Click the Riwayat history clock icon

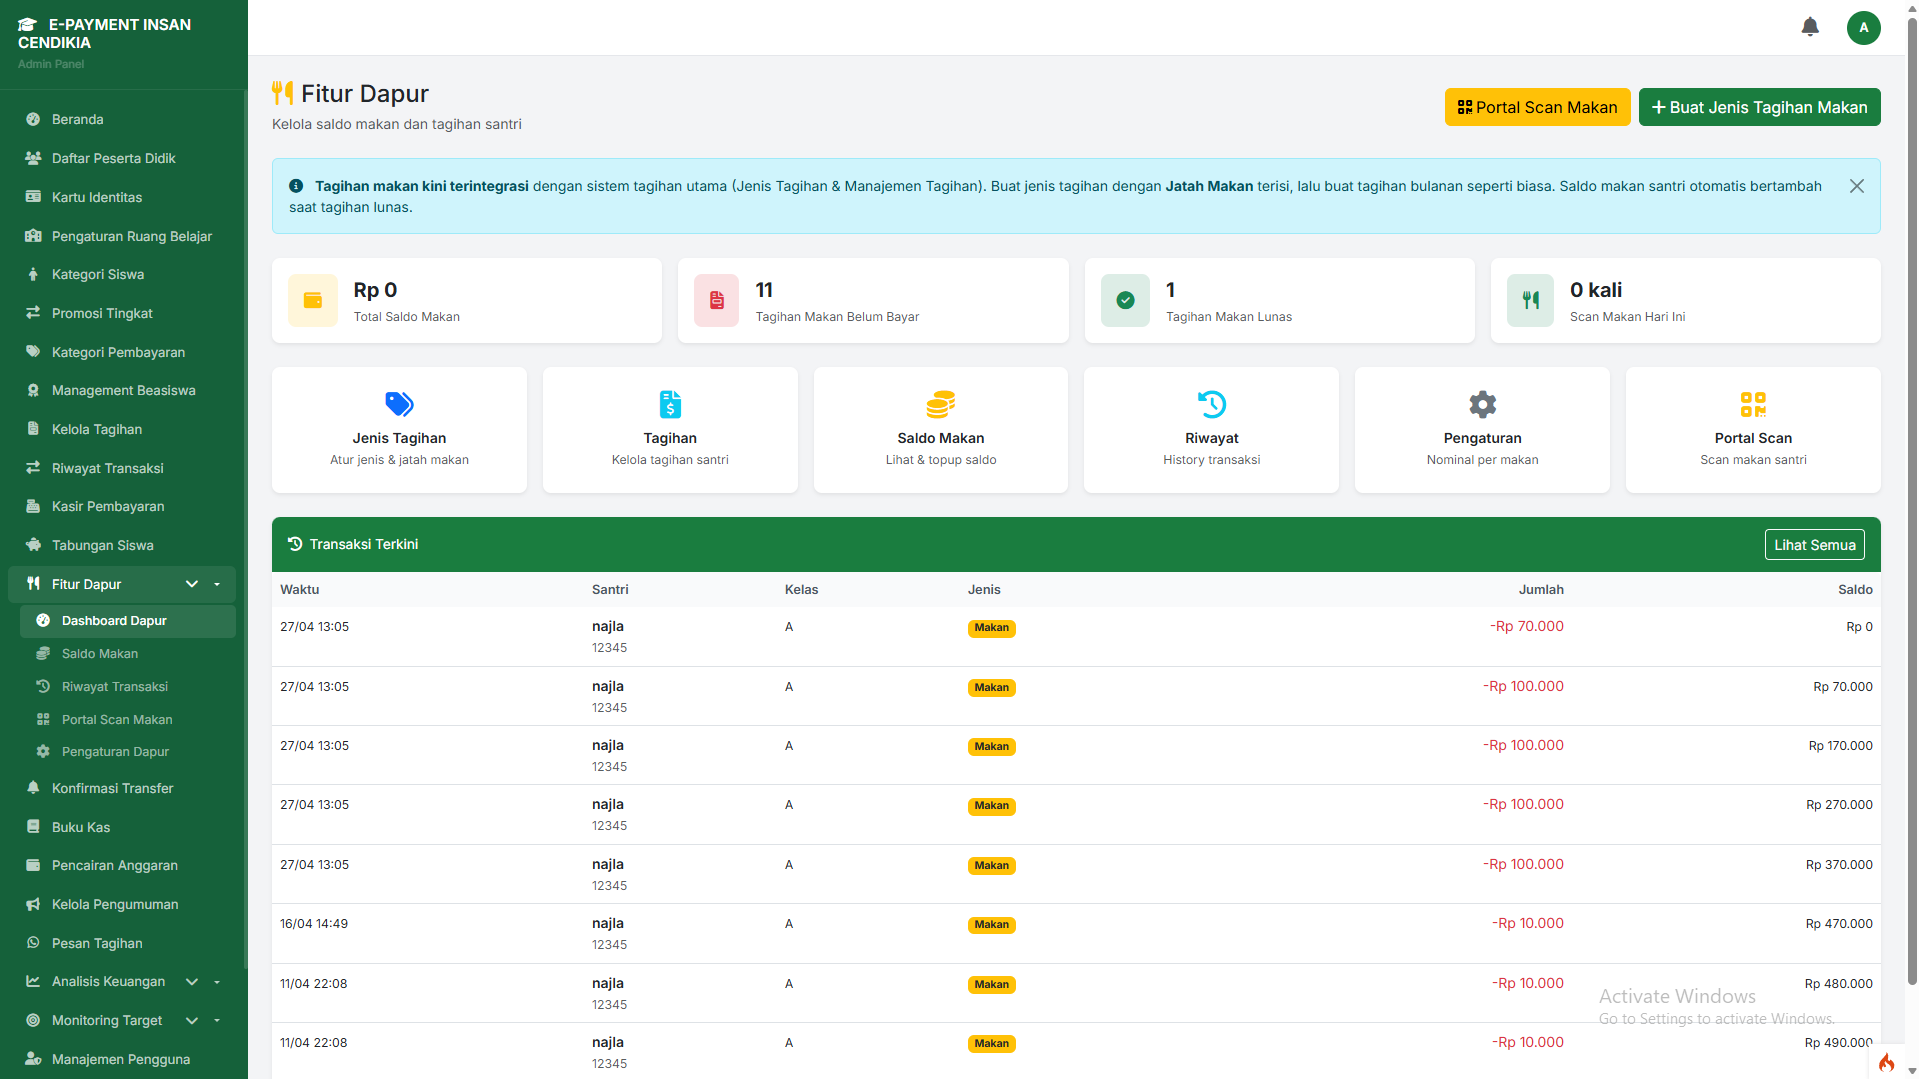click(1212, 404)
